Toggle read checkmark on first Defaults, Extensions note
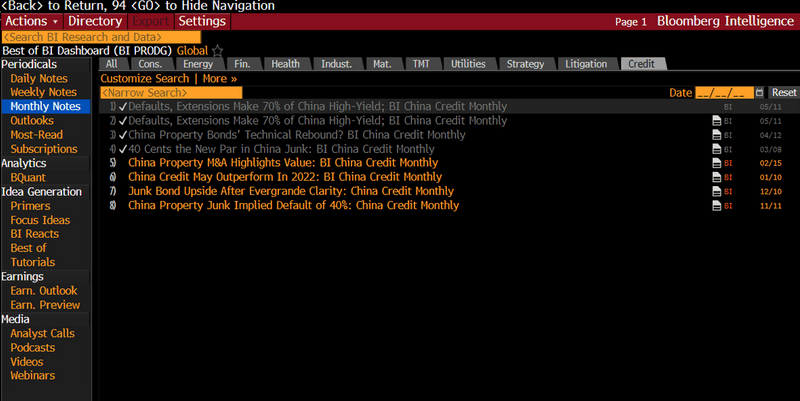 [123, 106]
